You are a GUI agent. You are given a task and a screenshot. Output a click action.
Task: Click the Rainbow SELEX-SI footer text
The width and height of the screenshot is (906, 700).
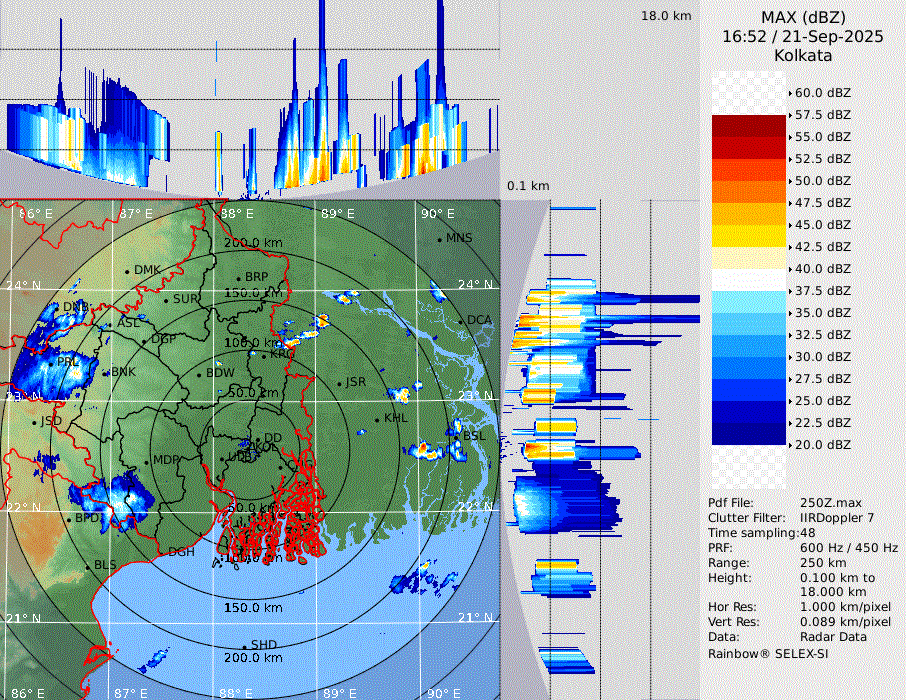click(768, 653)
